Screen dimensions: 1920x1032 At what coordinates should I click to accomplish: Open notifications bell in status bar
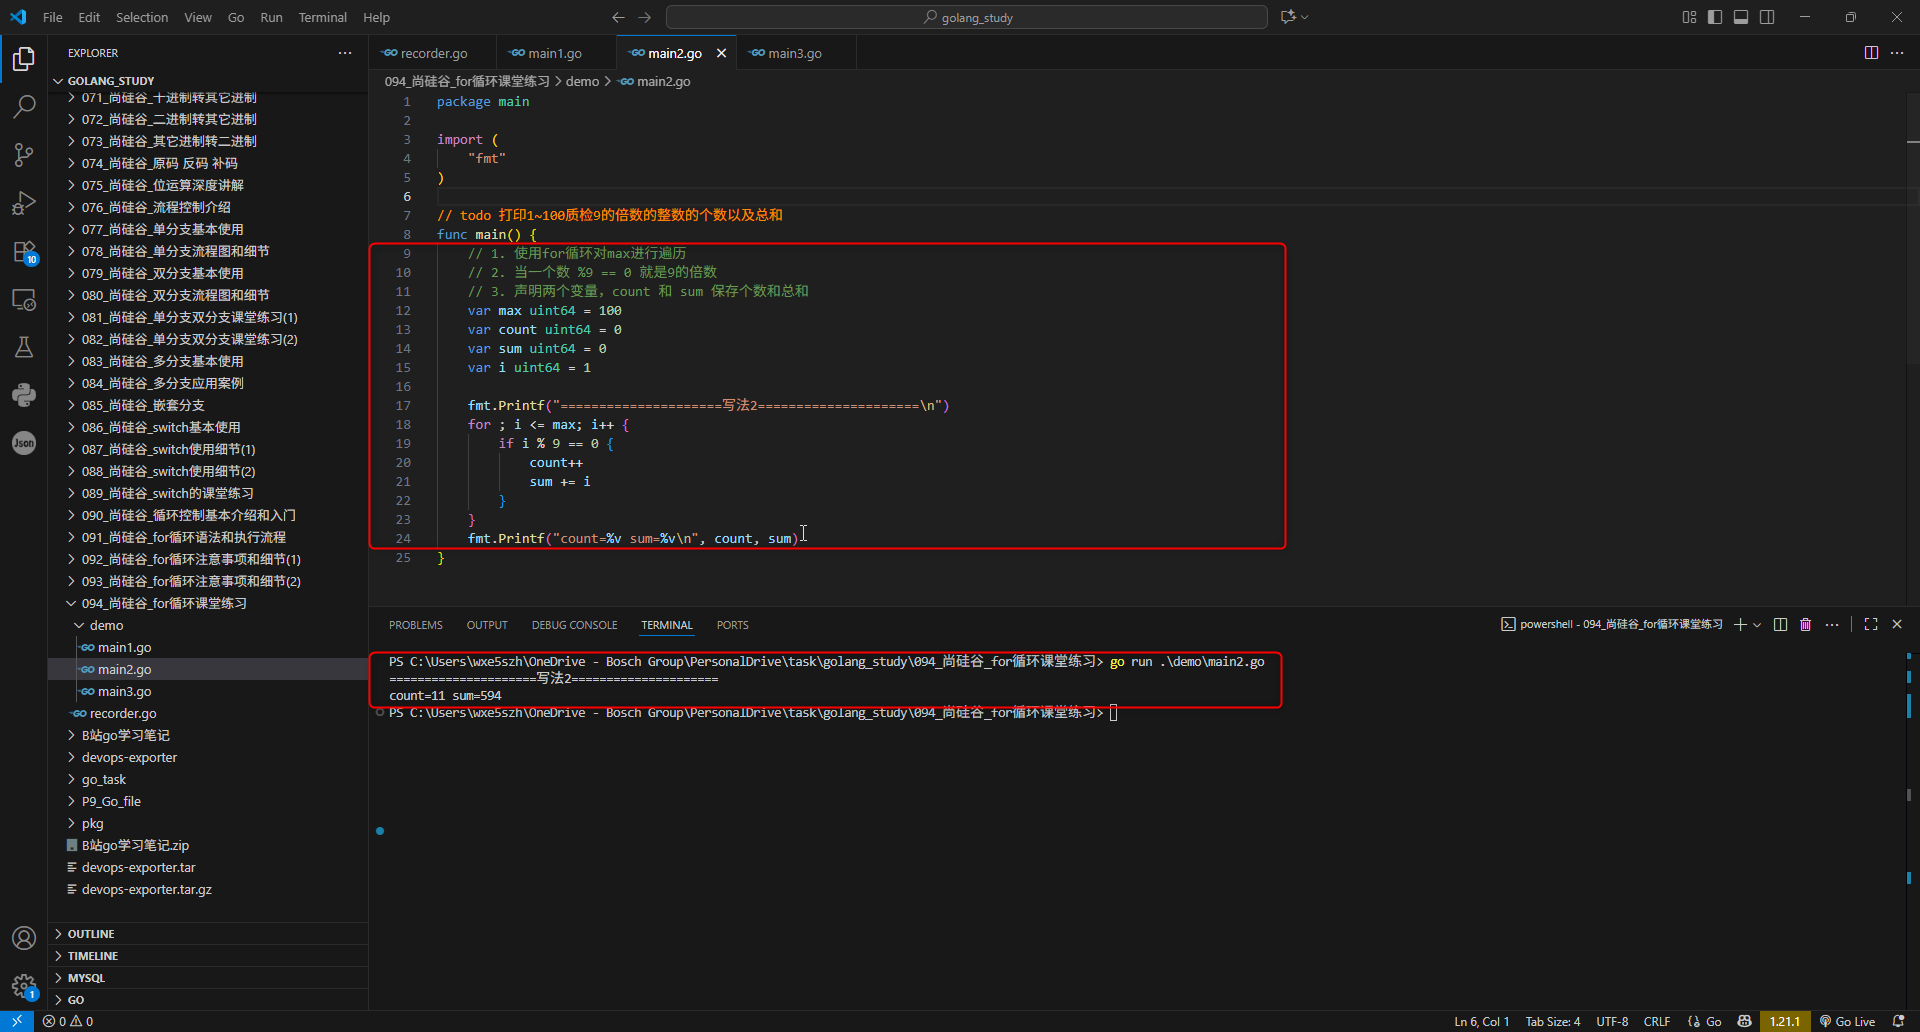point(1898,1021)
